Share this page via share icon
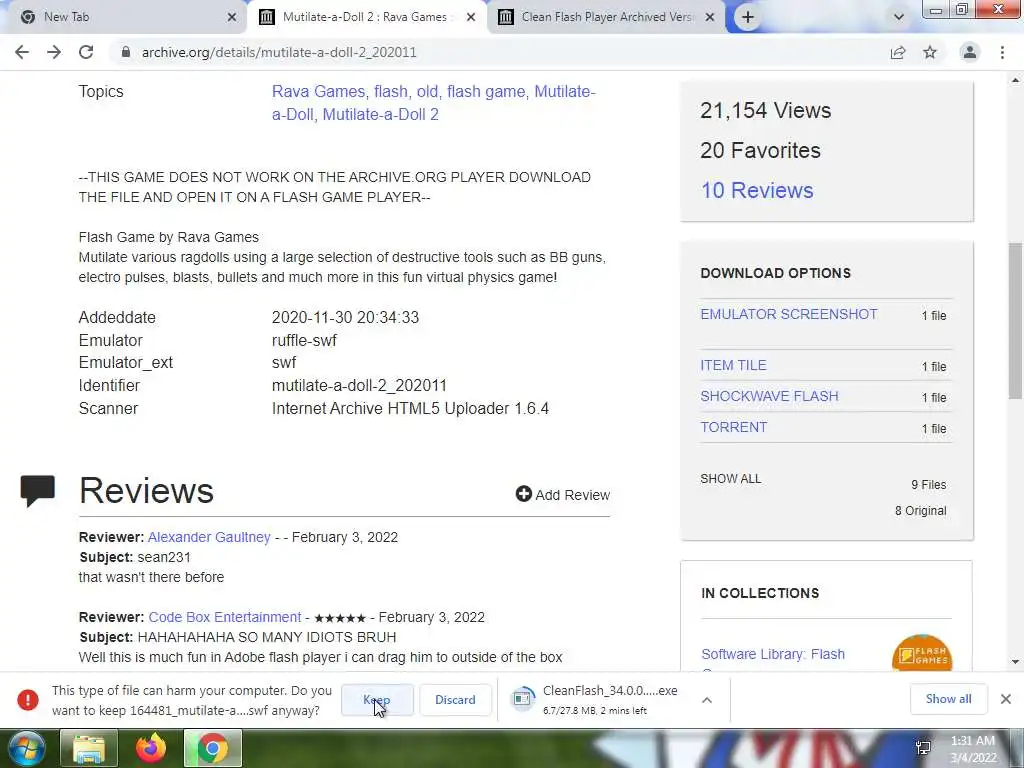Viewport: 1024px width, 768px height. (x=898, y=52)
